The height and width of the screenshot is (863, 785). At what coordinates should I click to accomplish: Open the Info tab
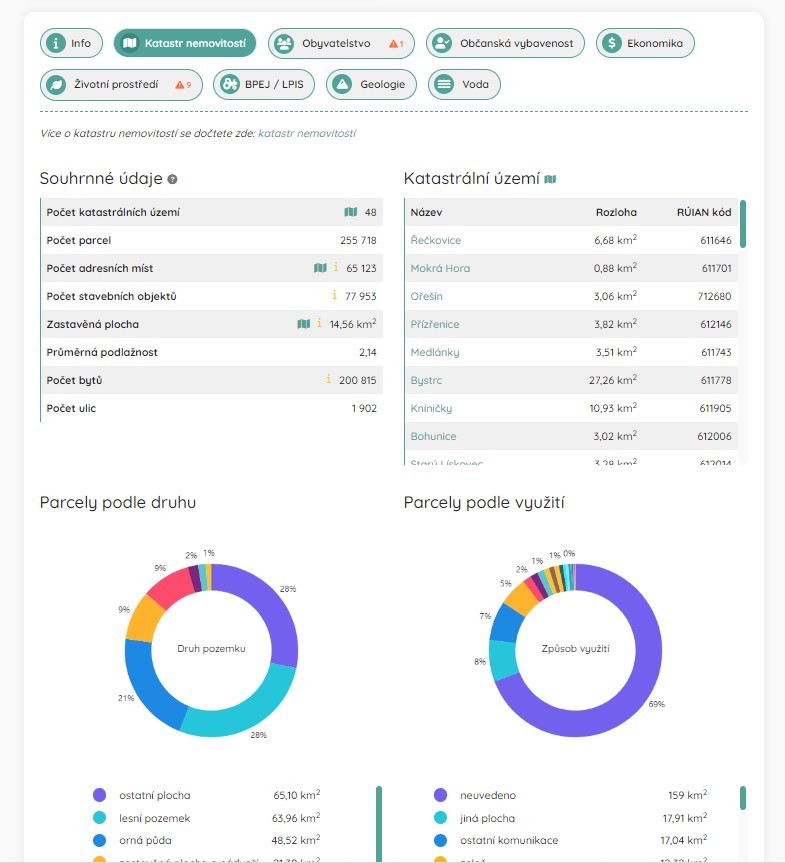click(x=71, y=43)
